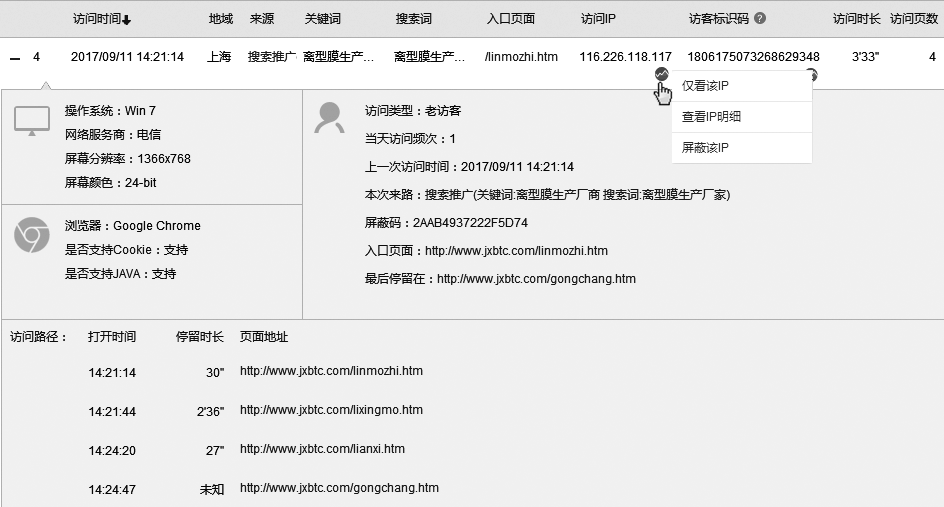
Task: Collapse the expanded visitor row 4
Action: click(x=15, y=58)
